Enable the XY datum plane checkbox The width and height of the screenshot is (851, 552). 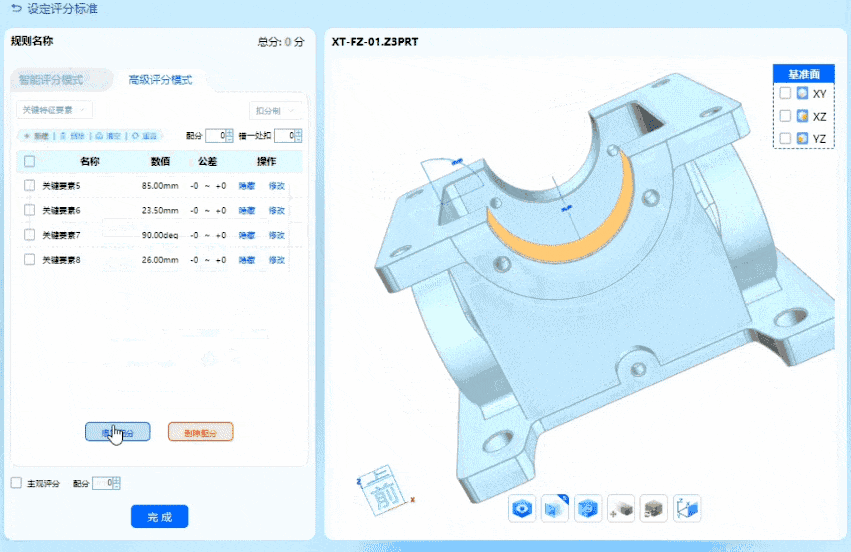[x=785, y=93]
